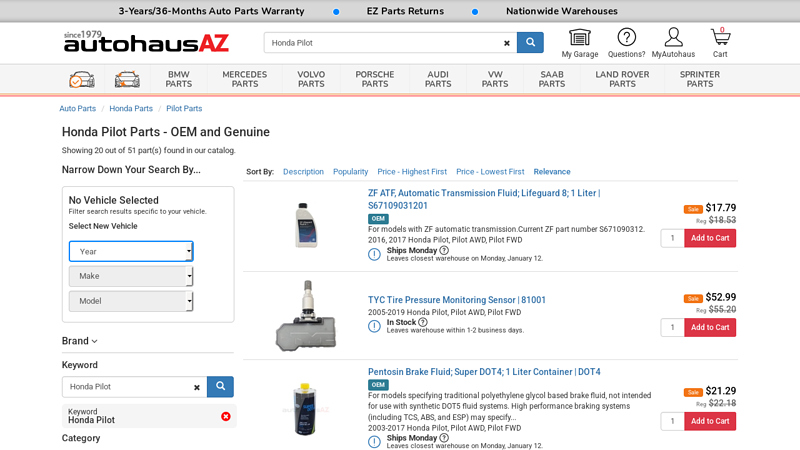Open the My Garage icon
Viewport: 800px width, 450px height.
[x=579, y=38]
